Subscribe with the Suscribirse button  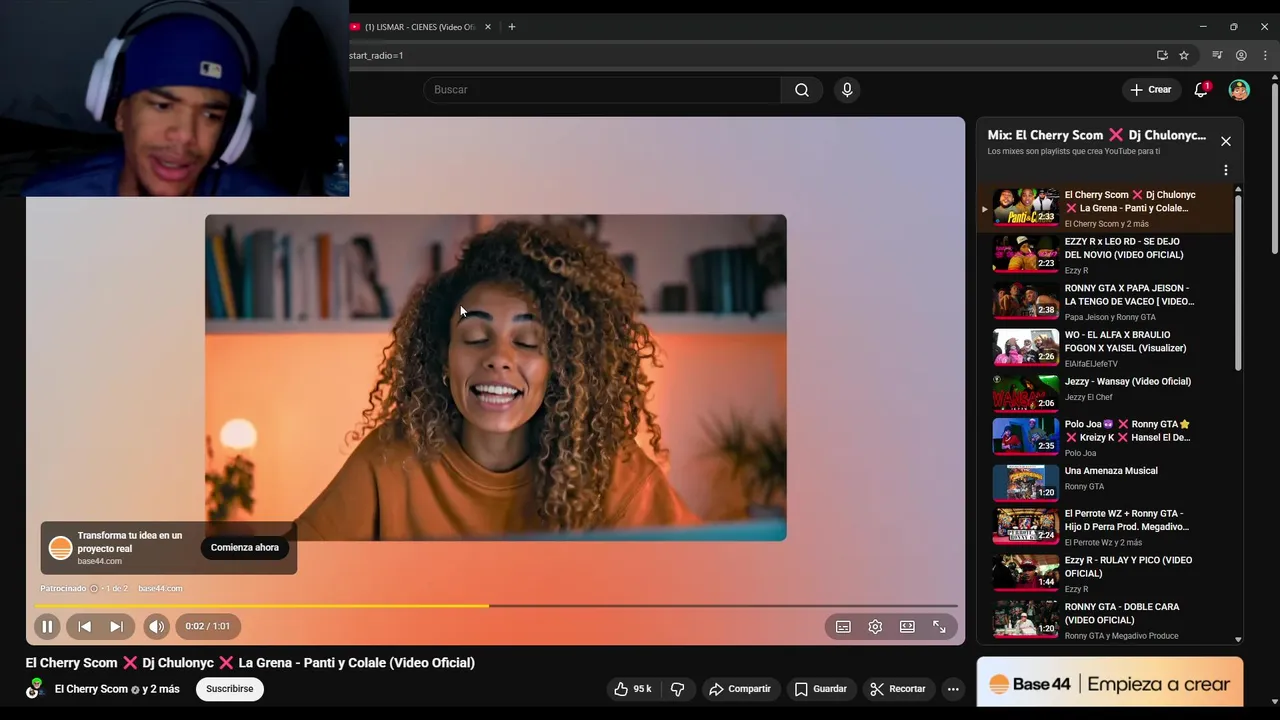click(x=230, y=689)
